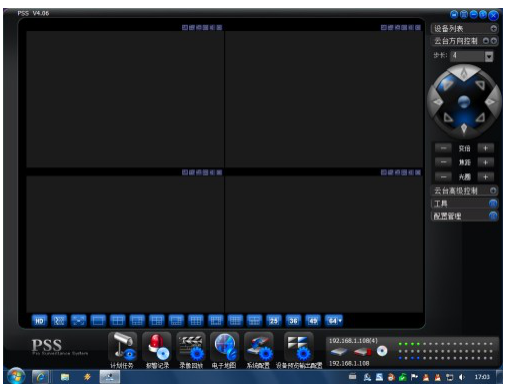
Task: Expand the 设备列表 panel
Action: click(494, 28)
